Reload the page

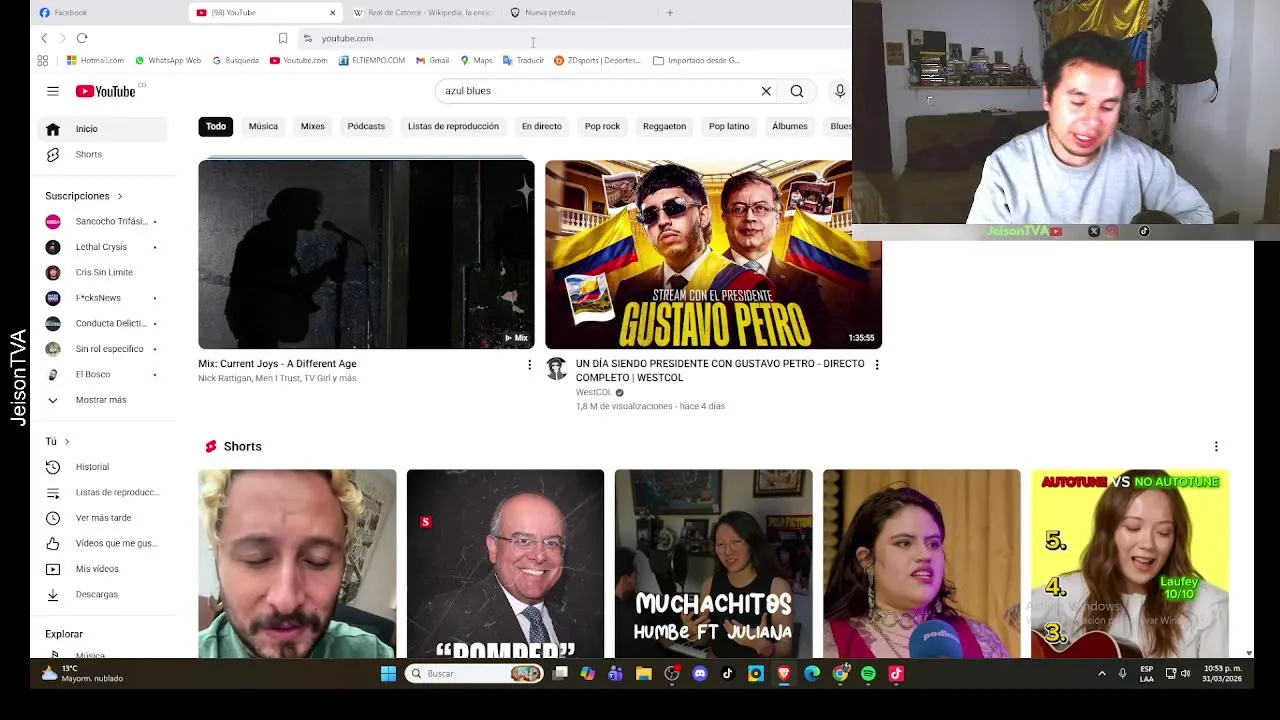[82, 38]
